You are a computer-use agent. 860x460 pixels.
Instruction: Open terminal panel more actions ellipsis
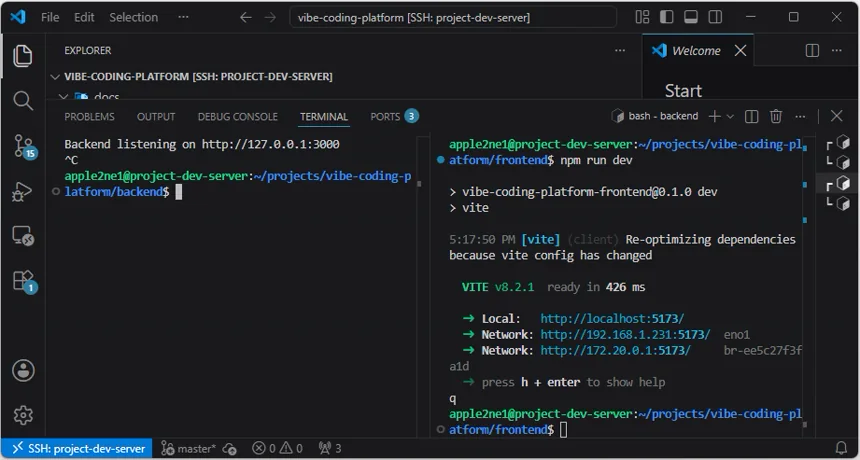(x=800, y=116)
